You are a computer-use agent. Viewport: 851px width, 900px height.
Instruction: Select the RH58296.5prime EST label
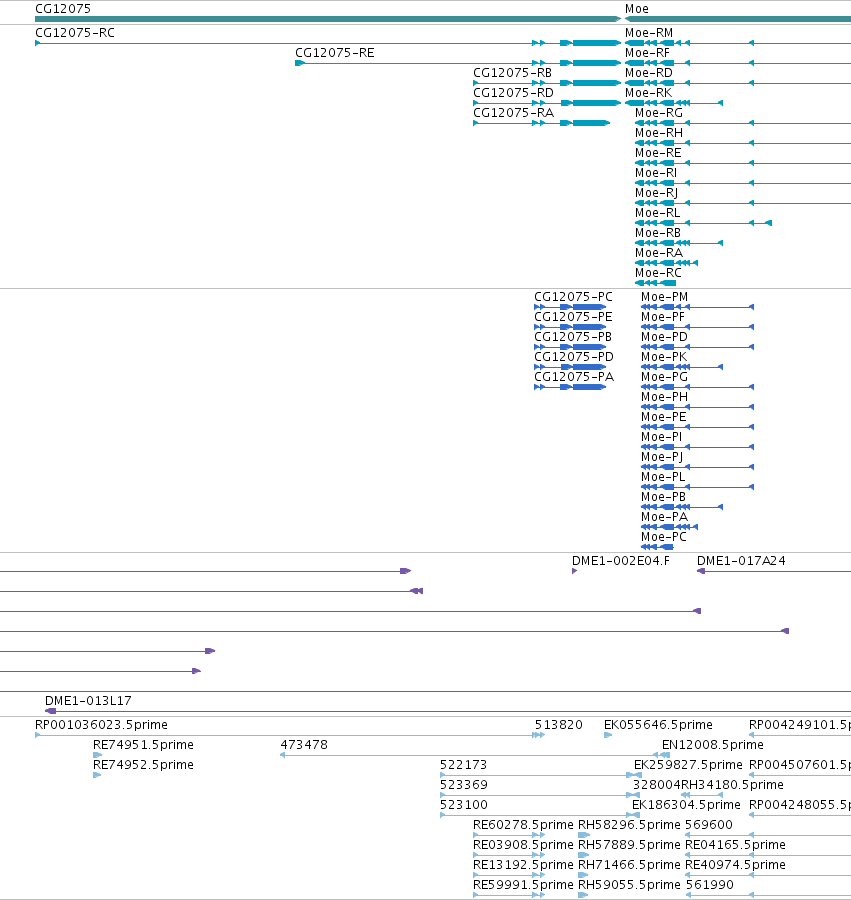pyautogui.click(x=629, y=825)
